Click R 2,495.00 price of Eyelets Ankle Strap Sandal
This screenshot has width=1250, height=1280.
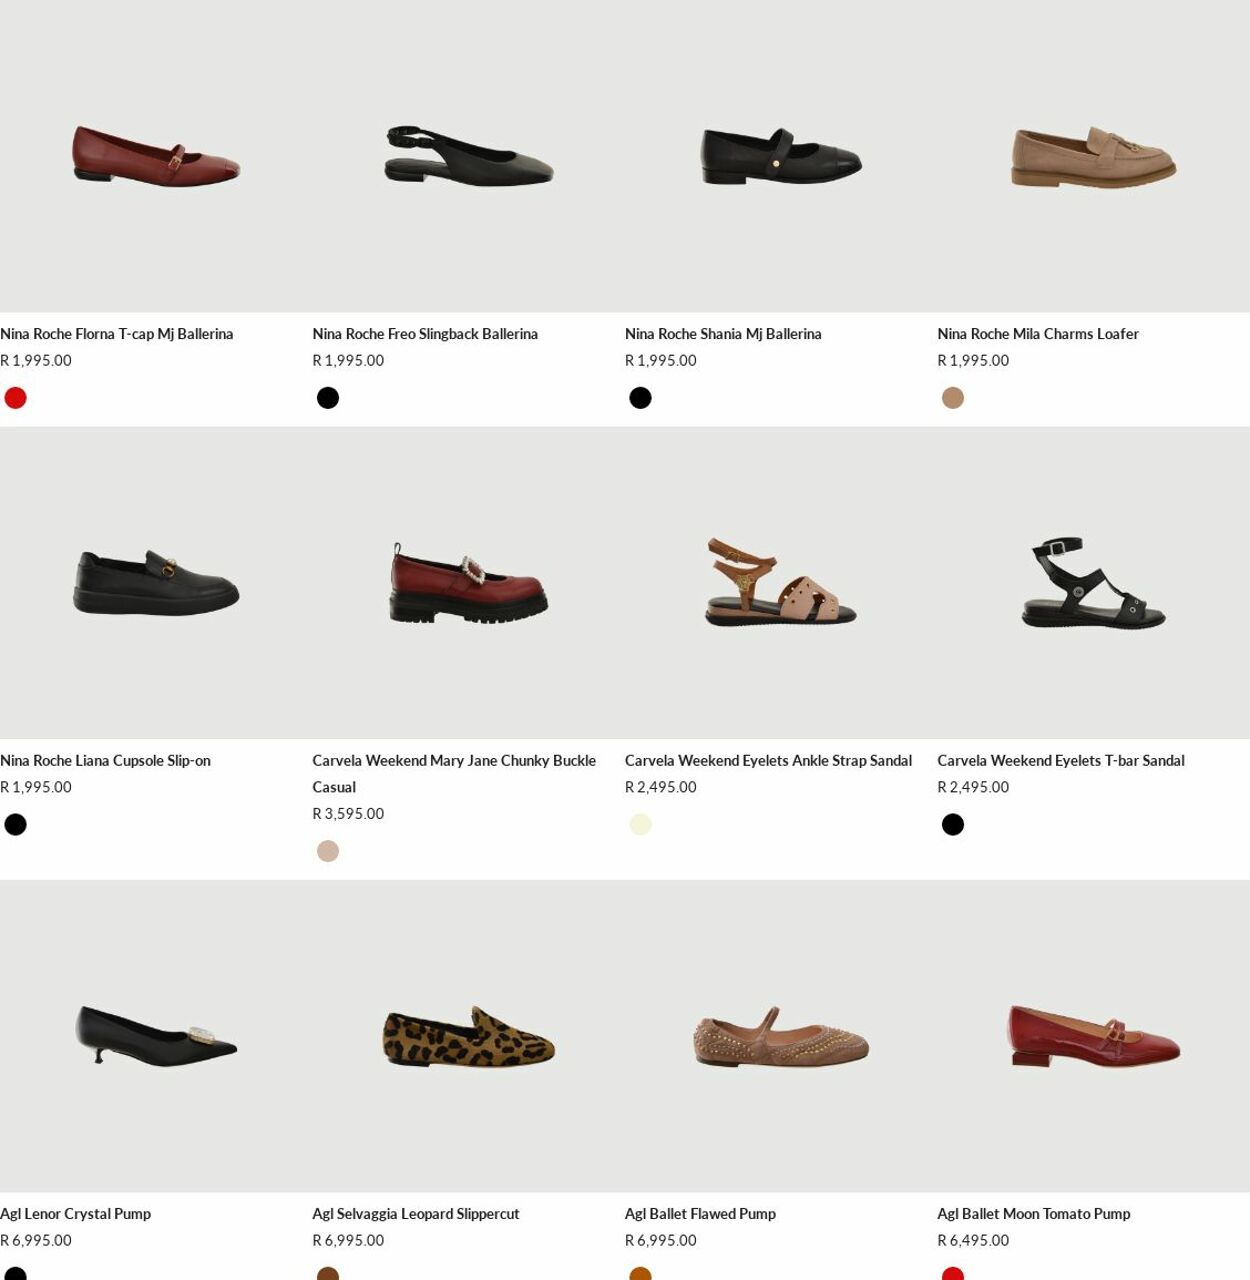click(661, 788)
